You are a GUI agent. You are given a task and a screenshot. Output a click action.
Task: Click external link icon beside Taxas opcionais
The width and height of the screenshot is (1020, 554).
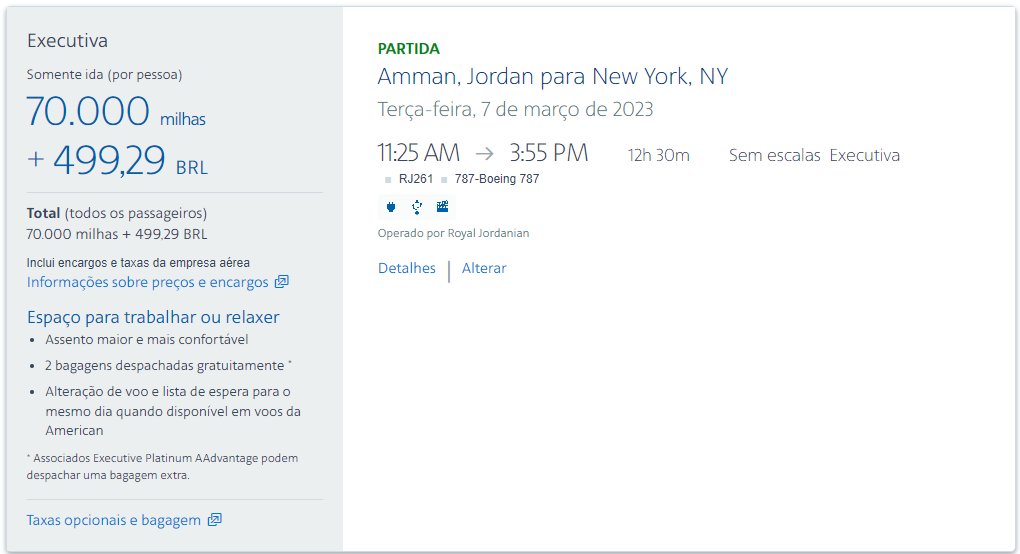tap(215, 520)
